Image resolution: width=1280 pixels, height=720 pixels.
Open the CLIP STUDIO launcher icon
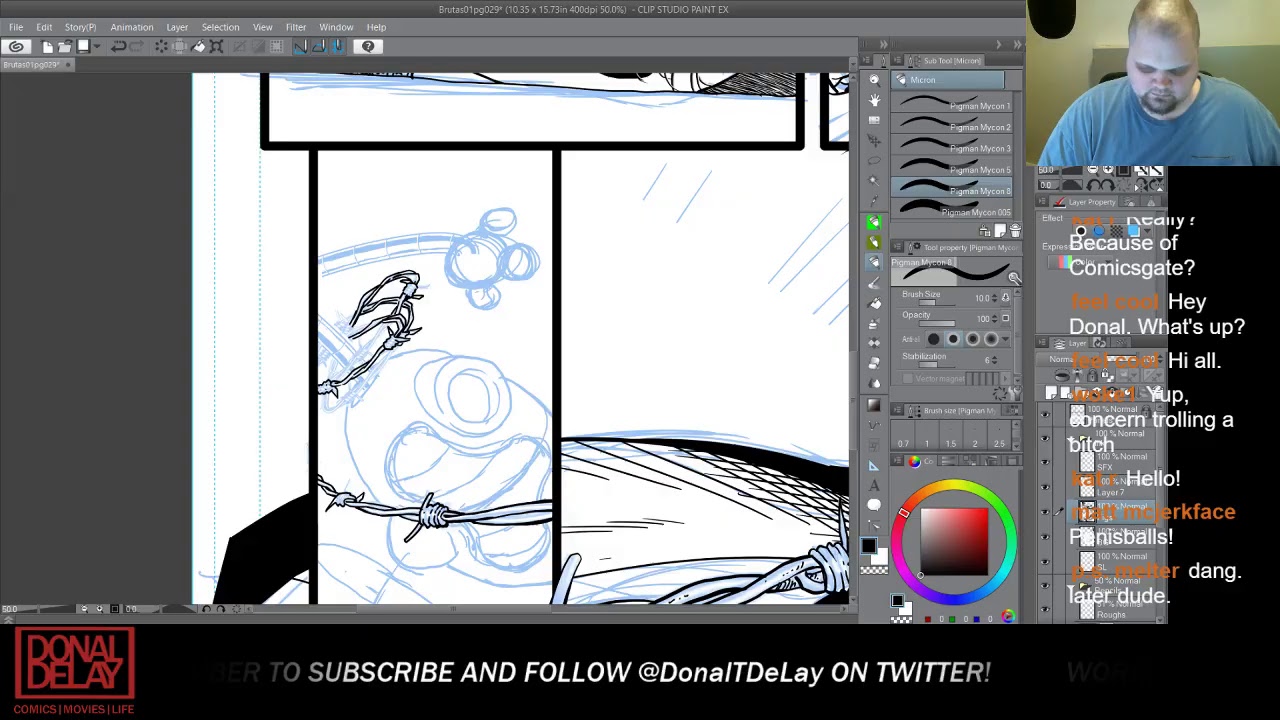click(16, 46)
